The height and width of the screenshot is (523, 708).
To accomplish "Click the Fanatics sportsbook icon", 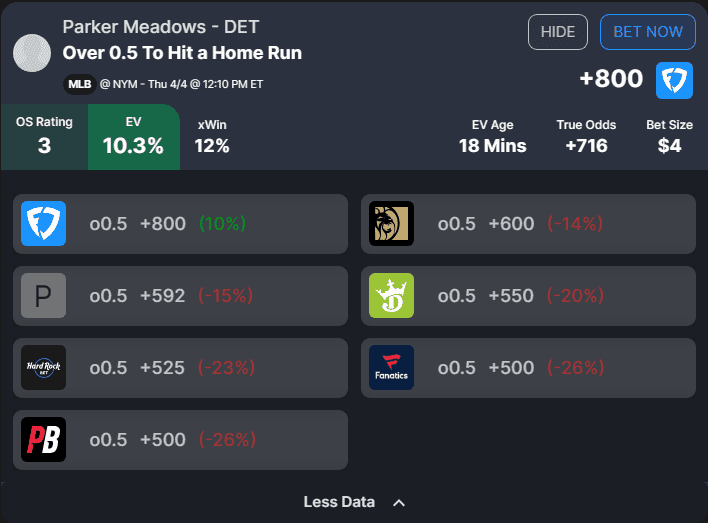I will (391, 367).
